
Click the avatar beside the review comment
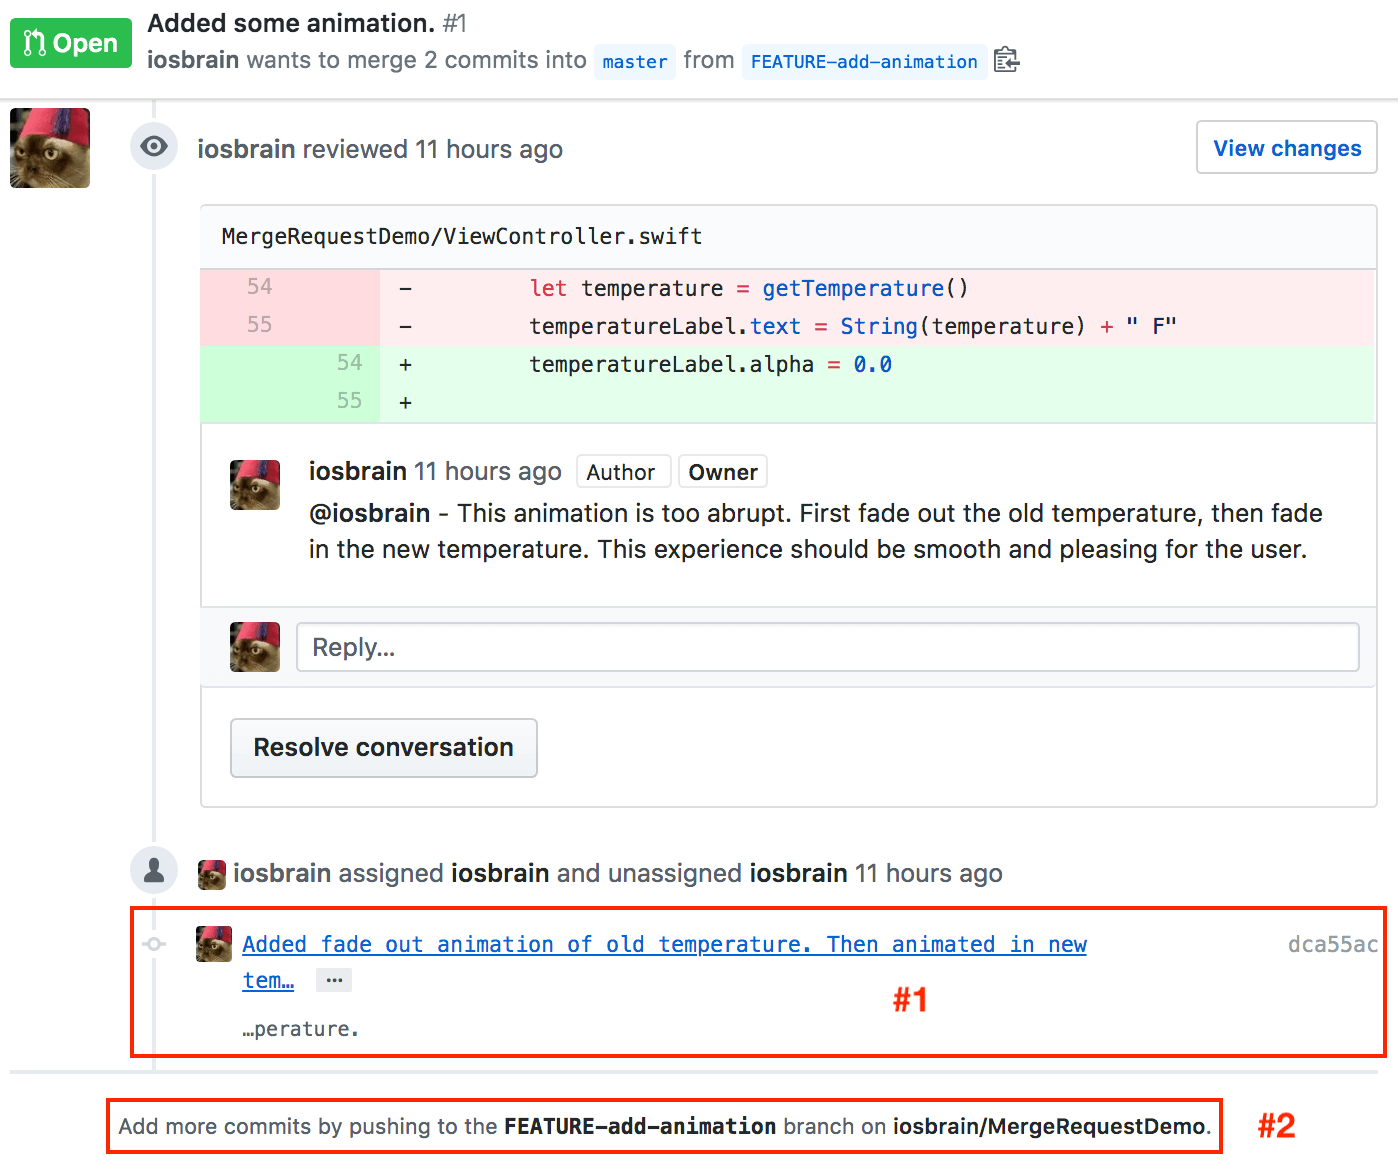point(255,485)
